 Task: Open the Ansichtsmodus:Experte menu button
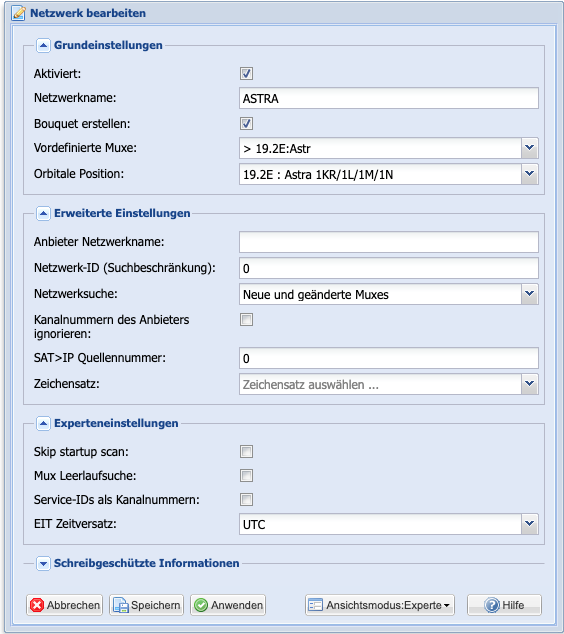380,605
